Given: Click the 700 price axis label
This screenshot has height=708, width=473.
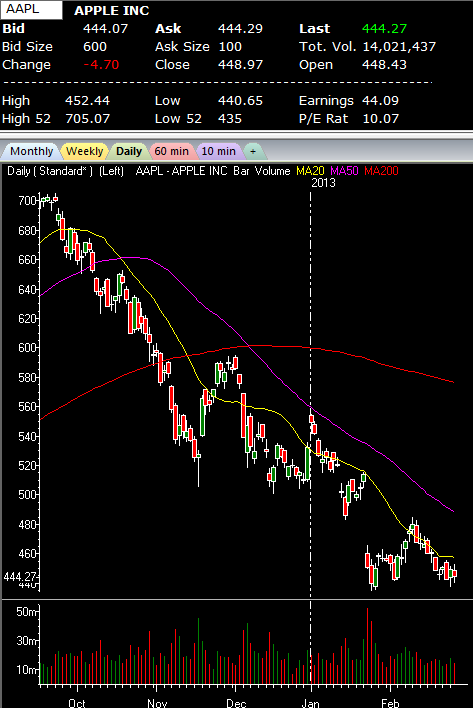Looking at the screenshot, I should pyautogui.click(x=27, y=201).
